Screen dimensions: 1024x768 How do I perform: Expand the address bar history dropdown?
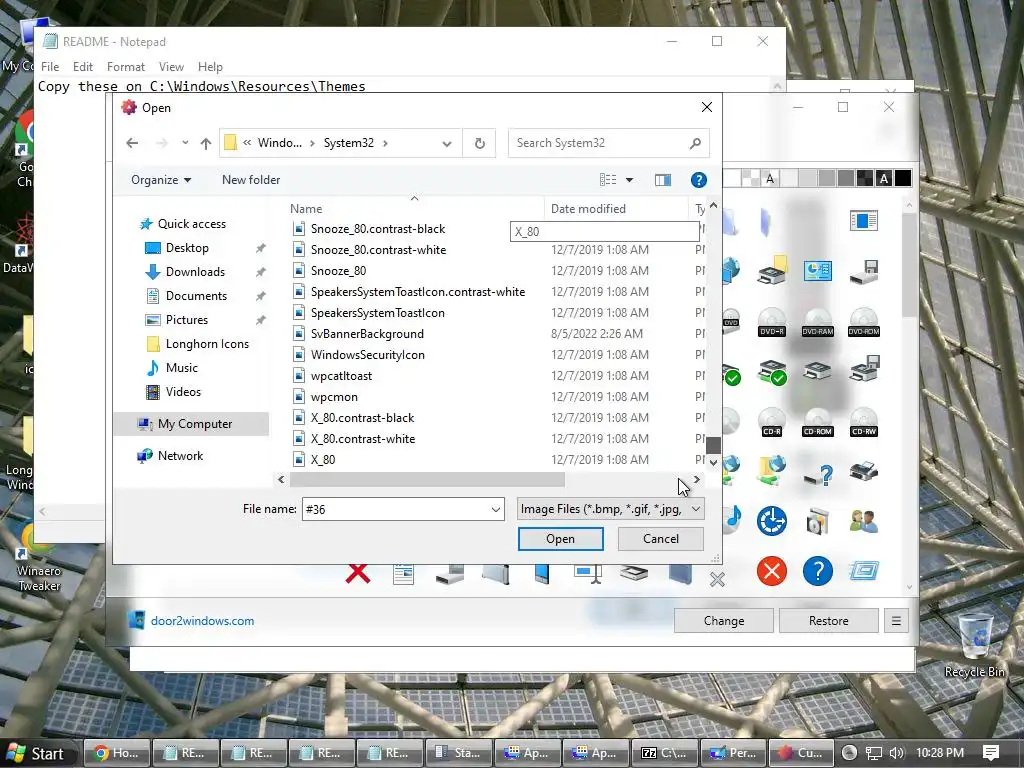[x=447, y=143]
